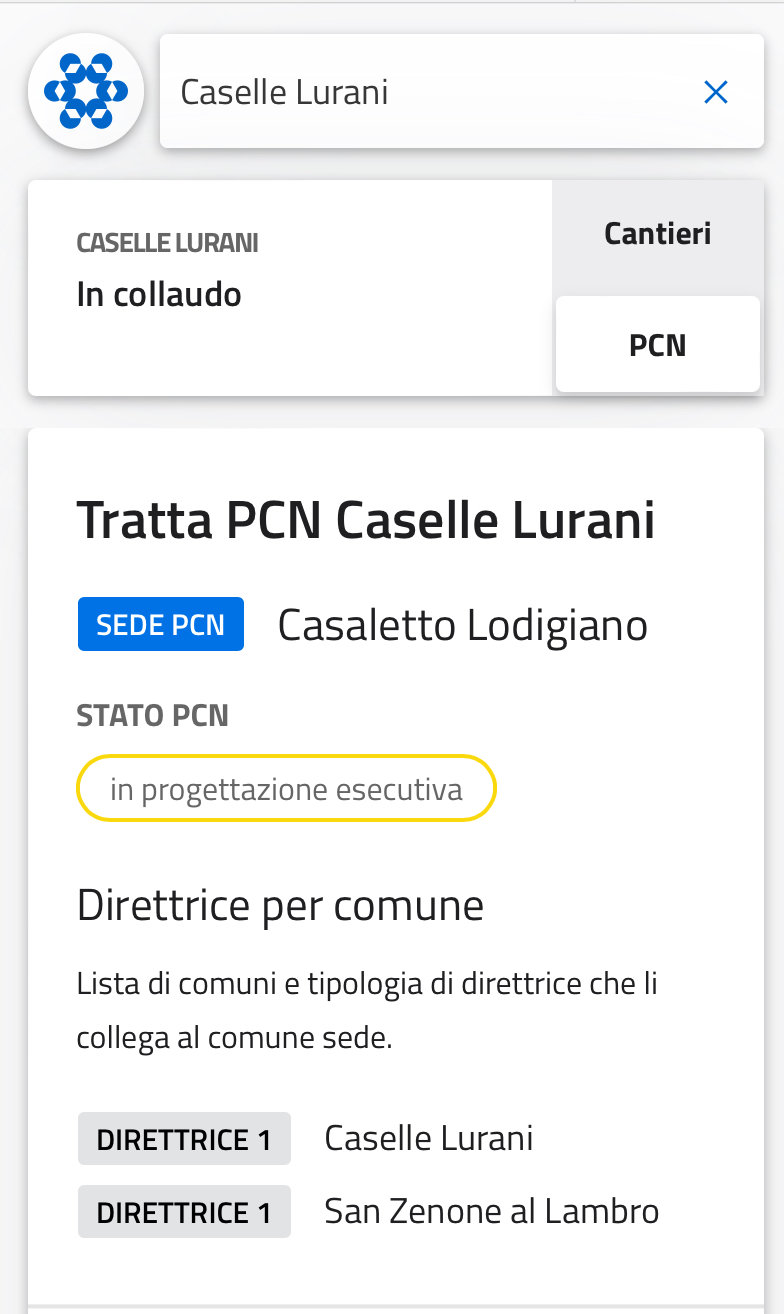Viewport: 784px width, 1314px height.
Task: Click the "Tratta PCN Caselle Lurani" heading
Action: click(365, 521)
